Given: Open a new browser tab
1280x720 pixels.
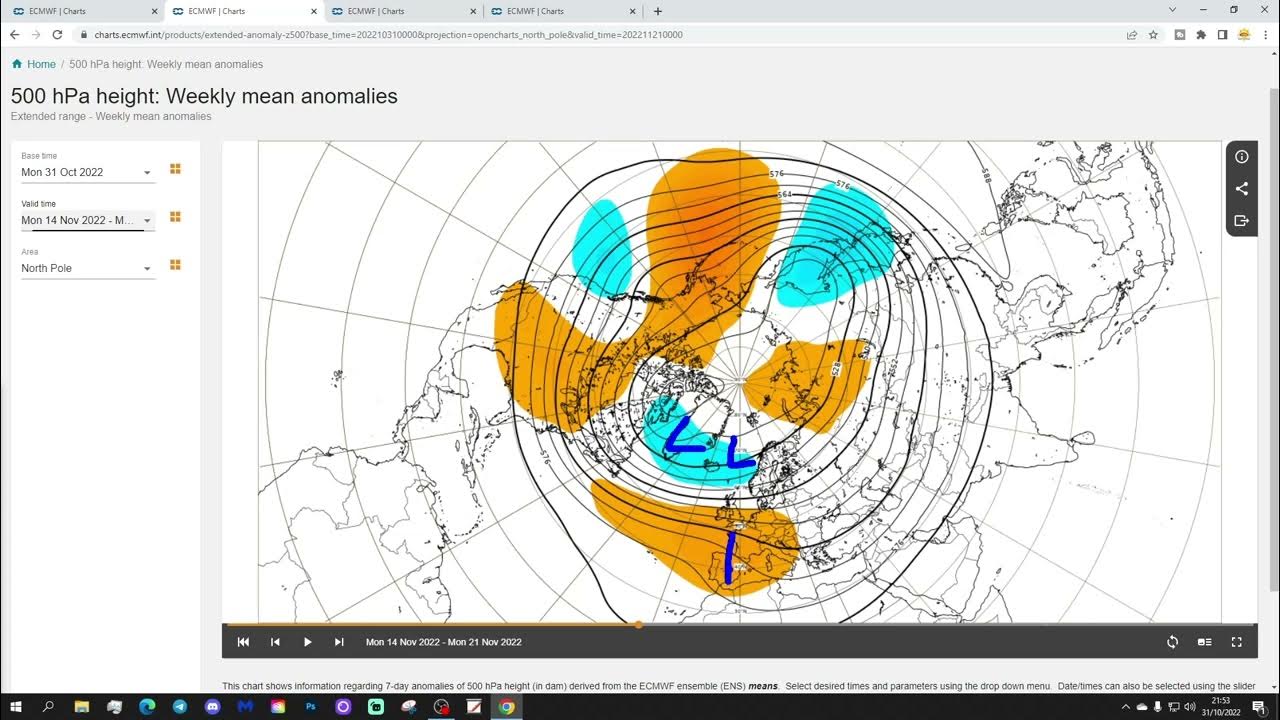Looking at the screenshot, I should [657, 11].
